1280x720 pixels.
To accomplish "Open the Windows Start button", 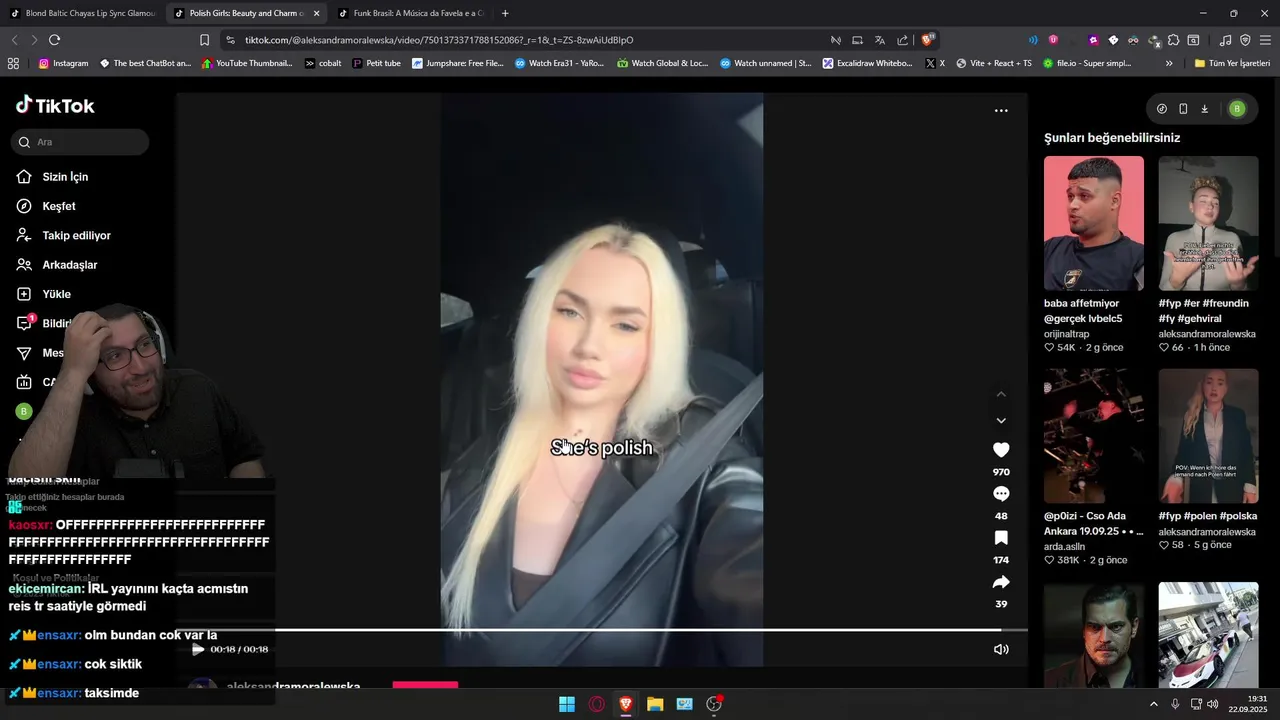I will [x=567, y=704].
